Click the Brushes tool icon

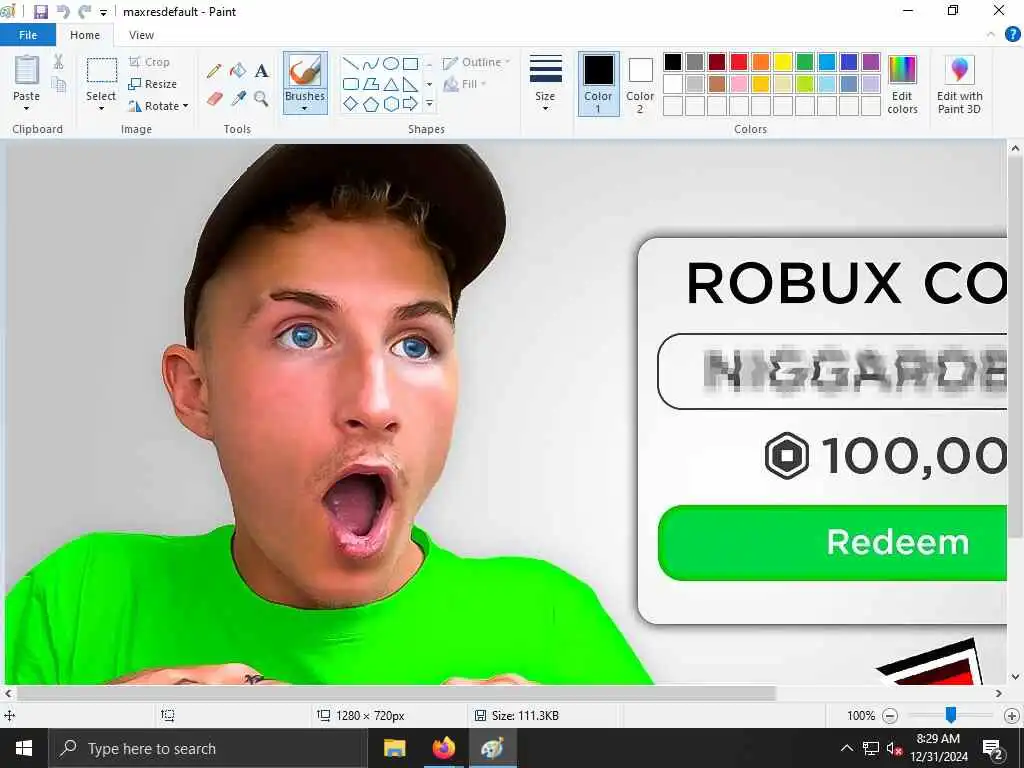305,71
